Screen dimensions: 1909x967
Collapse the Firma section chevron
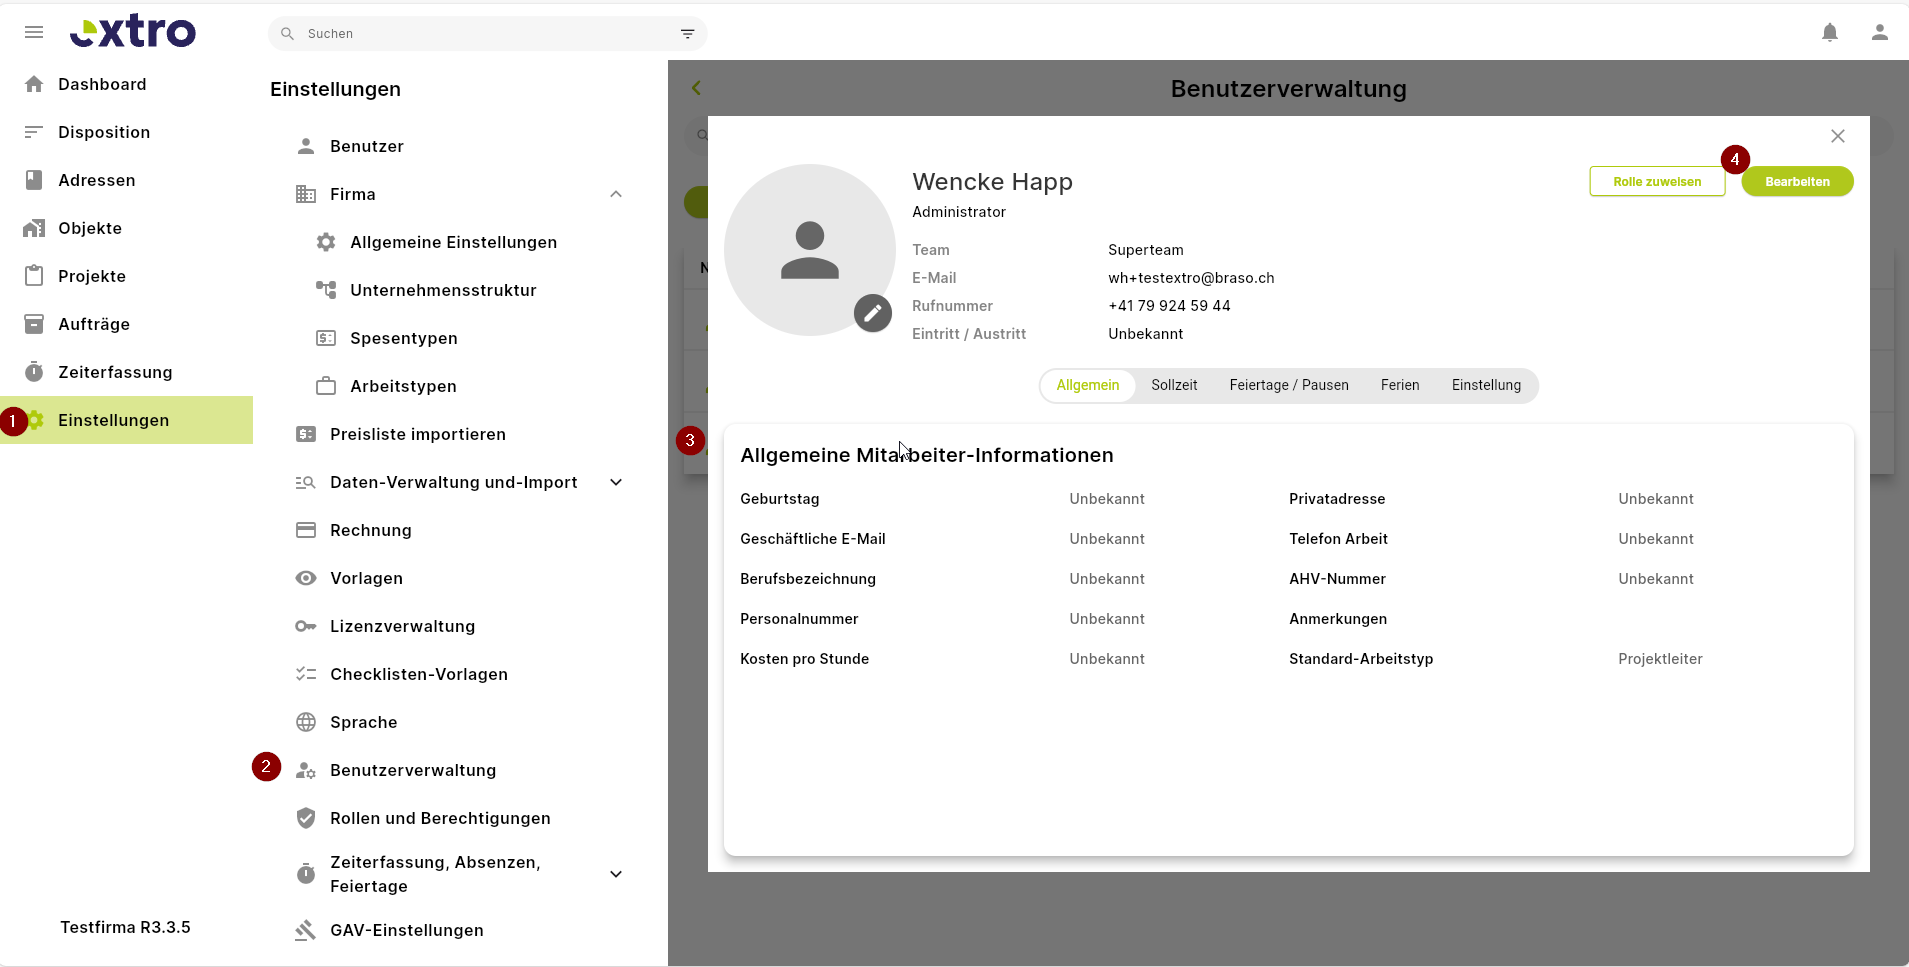click(x=616, y=194)
